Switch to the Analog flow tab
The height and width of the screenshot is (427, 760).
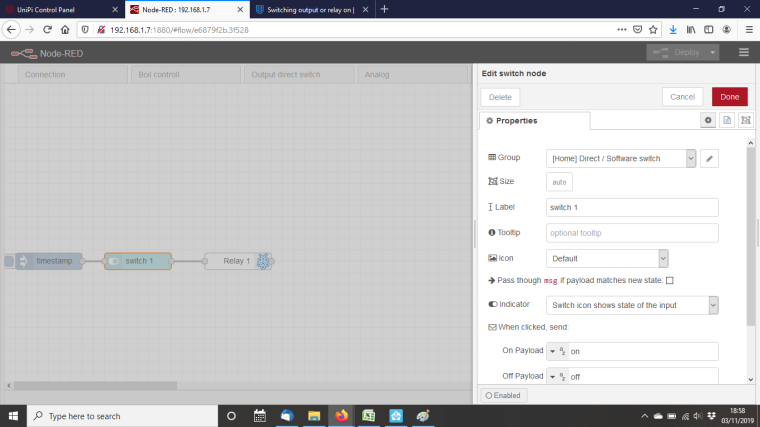pos(413,75)
